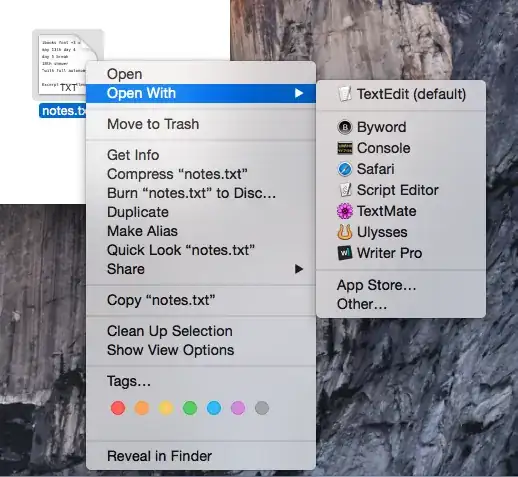This screenshot has height=477, width=518.
Task: Apply the orange tag color
Action: [142, 408]
